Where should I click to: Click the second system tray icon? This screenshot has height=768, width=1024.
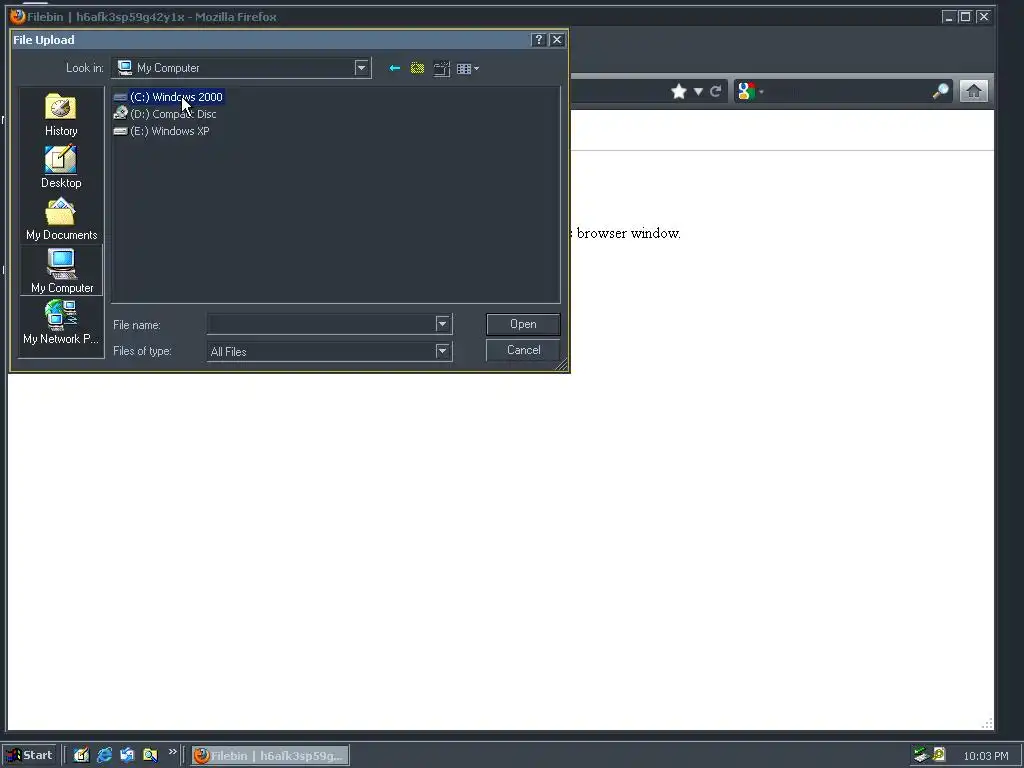[939, 755]
